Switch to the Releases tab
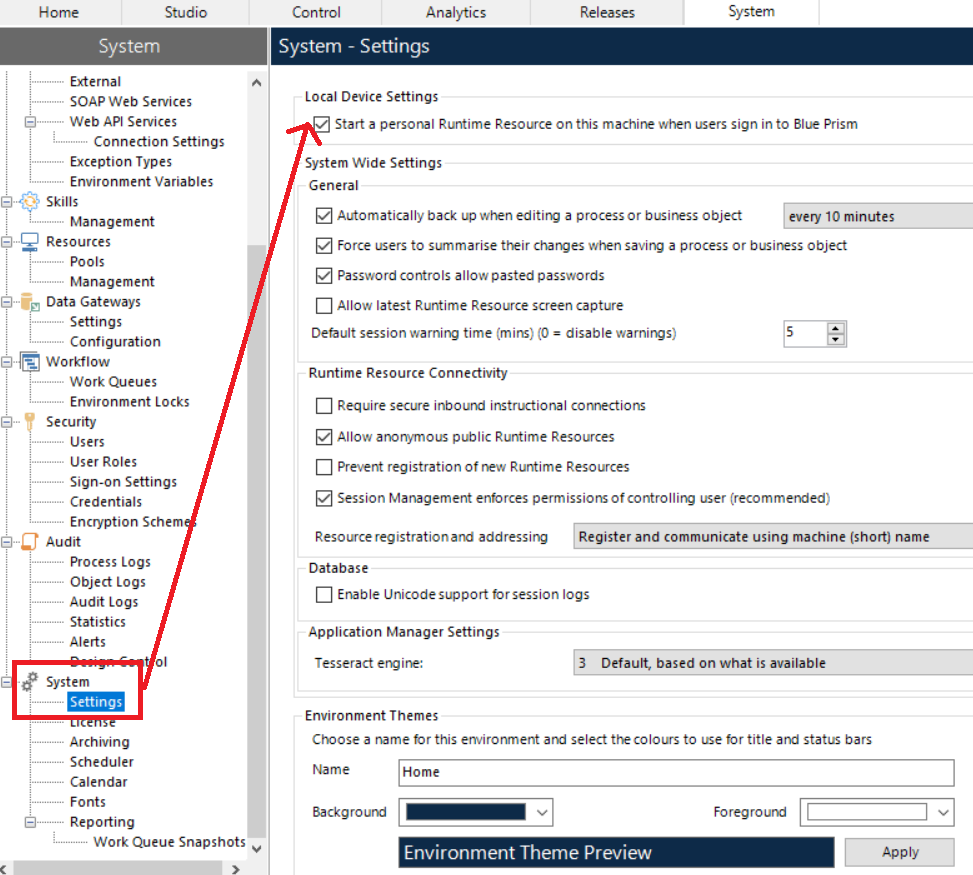 point(607,12)
